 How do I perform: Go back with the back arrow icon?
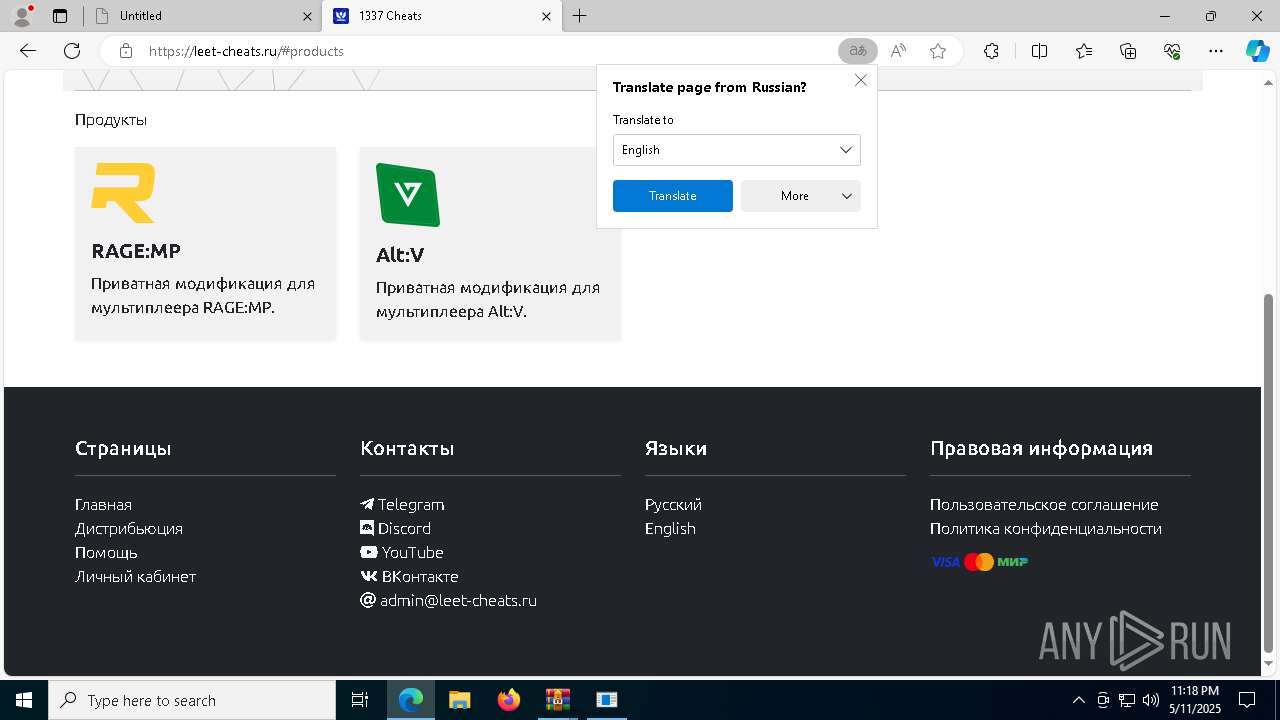[28, 51]
